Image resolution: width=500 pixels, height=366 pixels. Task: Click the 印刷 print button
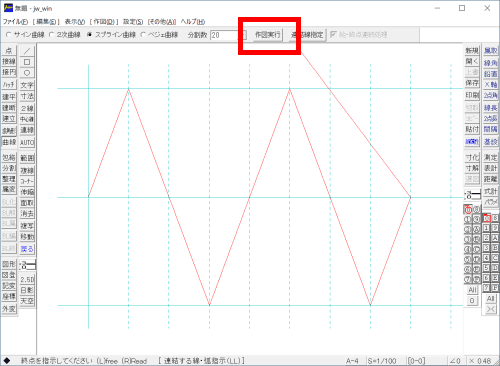click(x=472, y=95)
